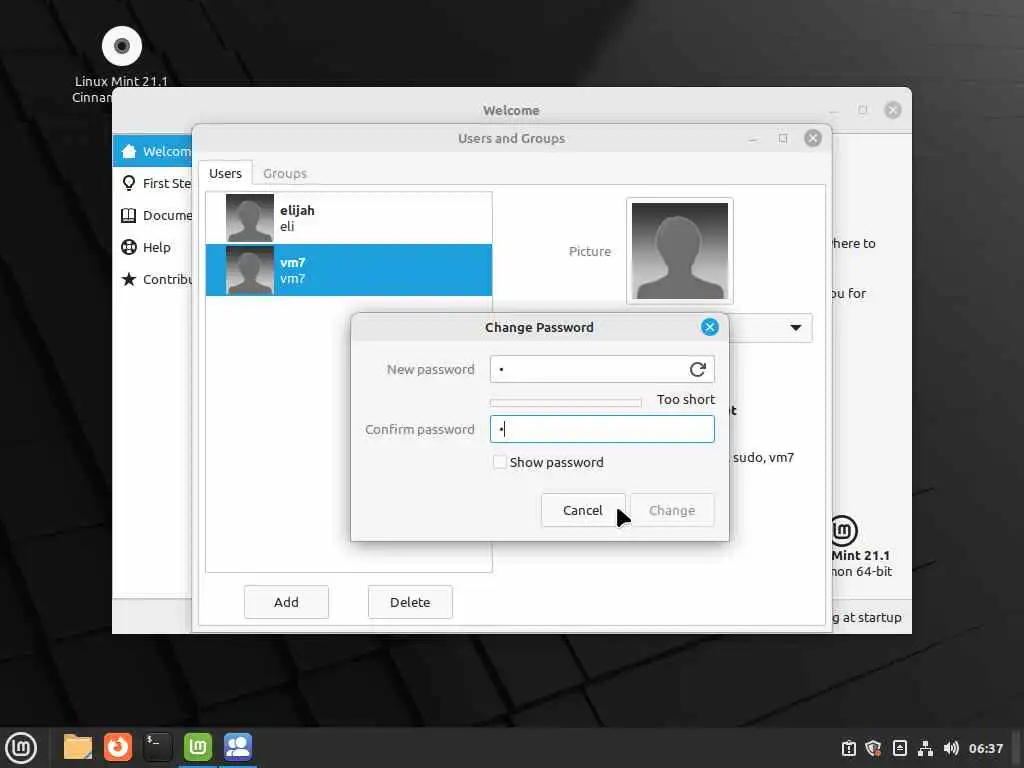The width and height of the screenshot is (1024, 768).
Task: Open the volume tray icon
Action: click(x=951, y=748)
